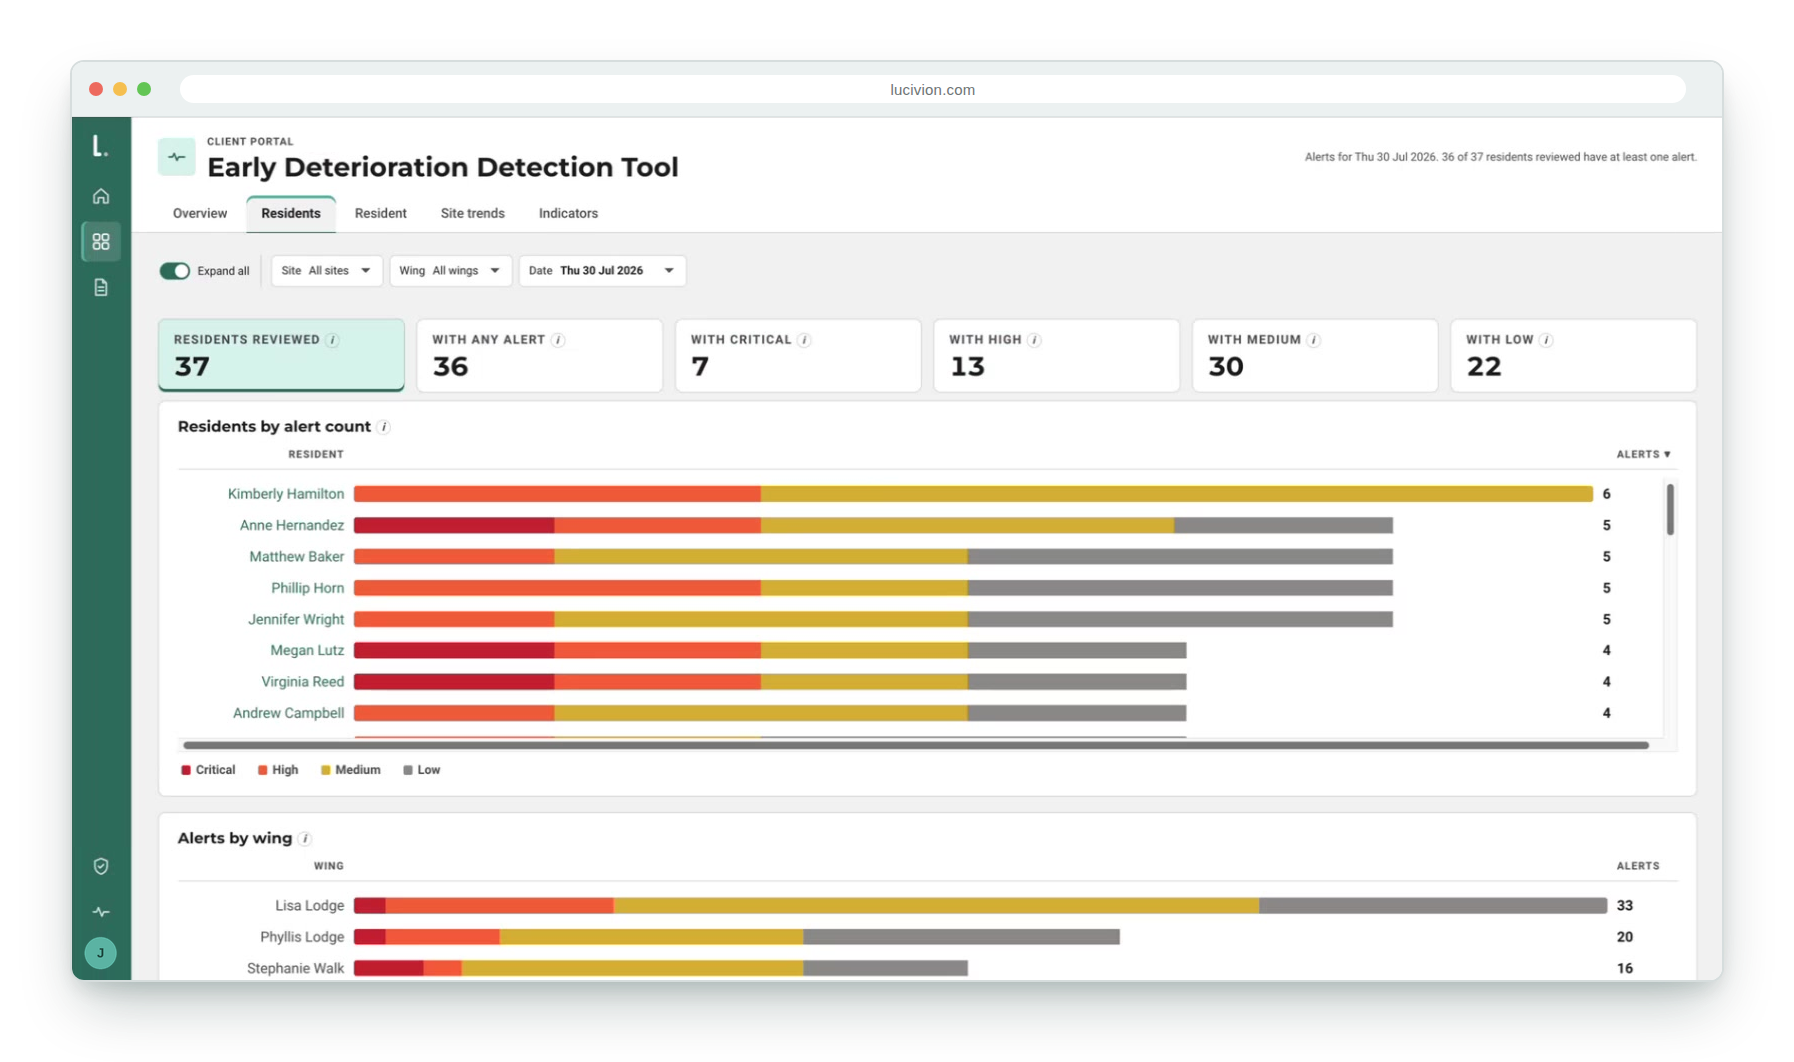Toggle the Expand all switch

[175, 271]
